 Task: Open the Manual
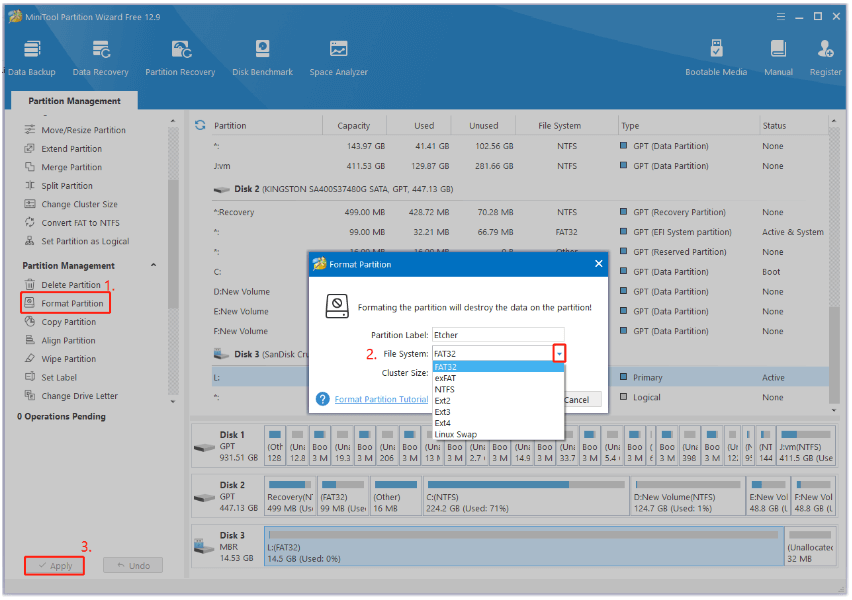point(778,58)
